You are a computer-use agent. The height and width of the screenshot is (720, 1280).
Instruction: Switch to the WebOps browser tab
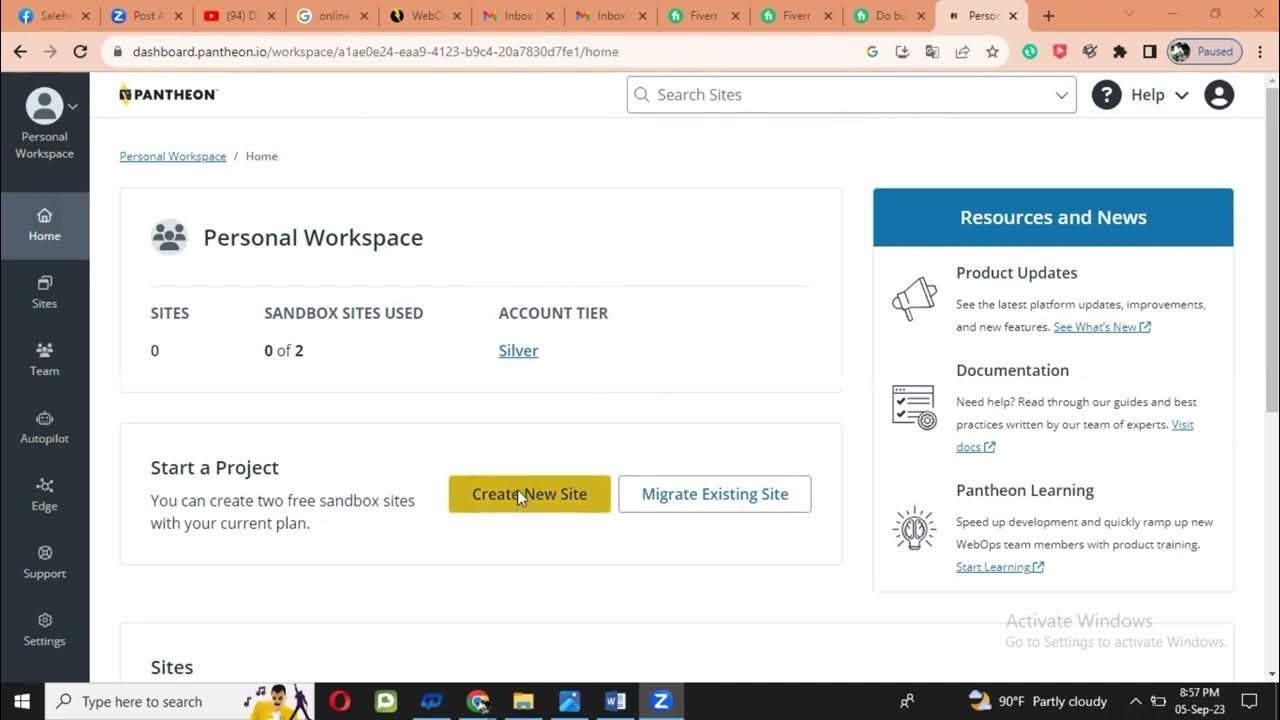(x=423, y=16)
